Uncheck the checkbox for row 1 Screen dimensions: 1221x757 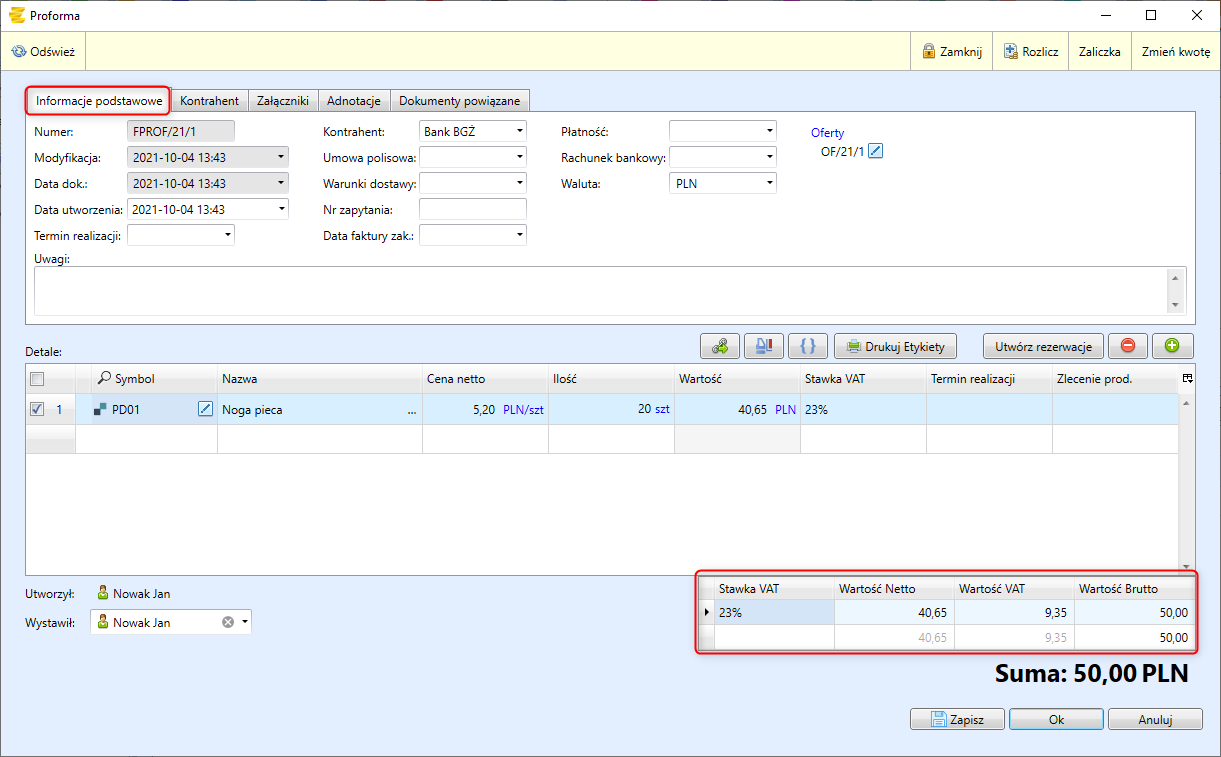pos(37,409)
